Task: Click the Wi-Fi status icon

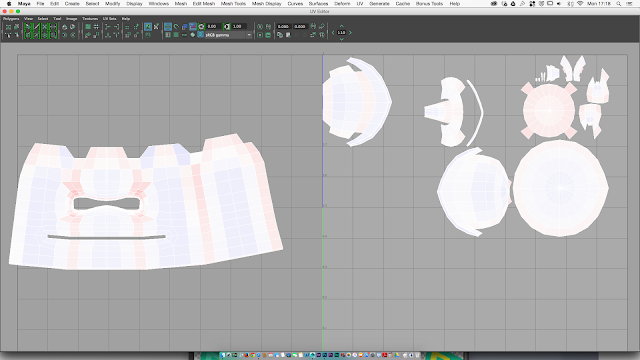Action: pyautogui.click(x=580, y=4)
